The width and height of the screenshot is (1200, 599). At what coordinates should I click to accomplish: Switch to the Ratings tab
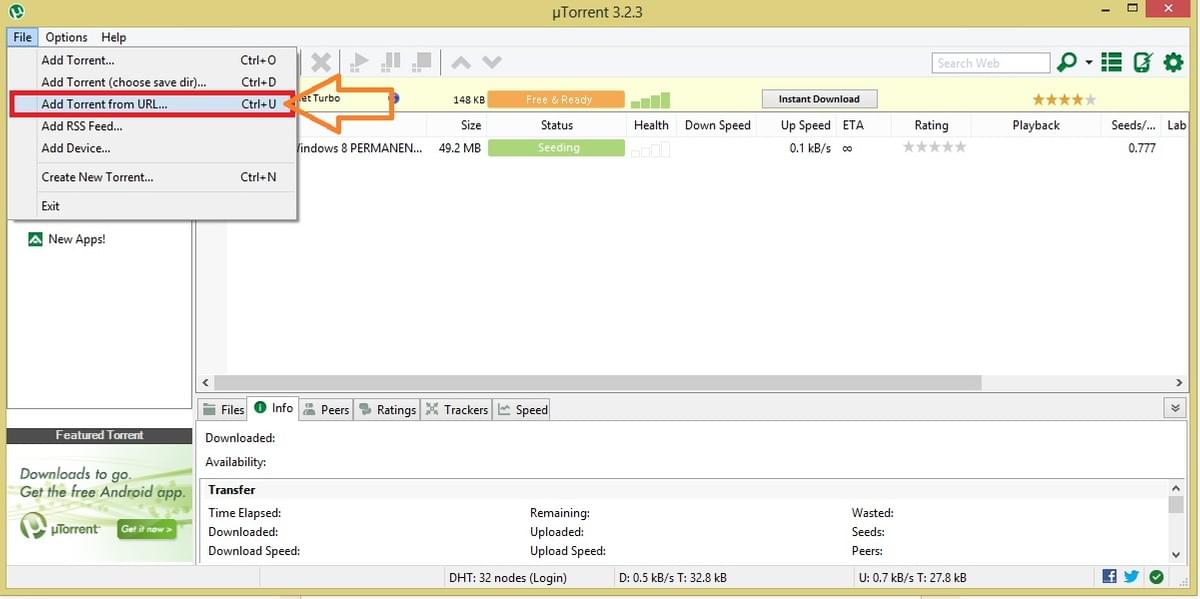tap(387, 409)
